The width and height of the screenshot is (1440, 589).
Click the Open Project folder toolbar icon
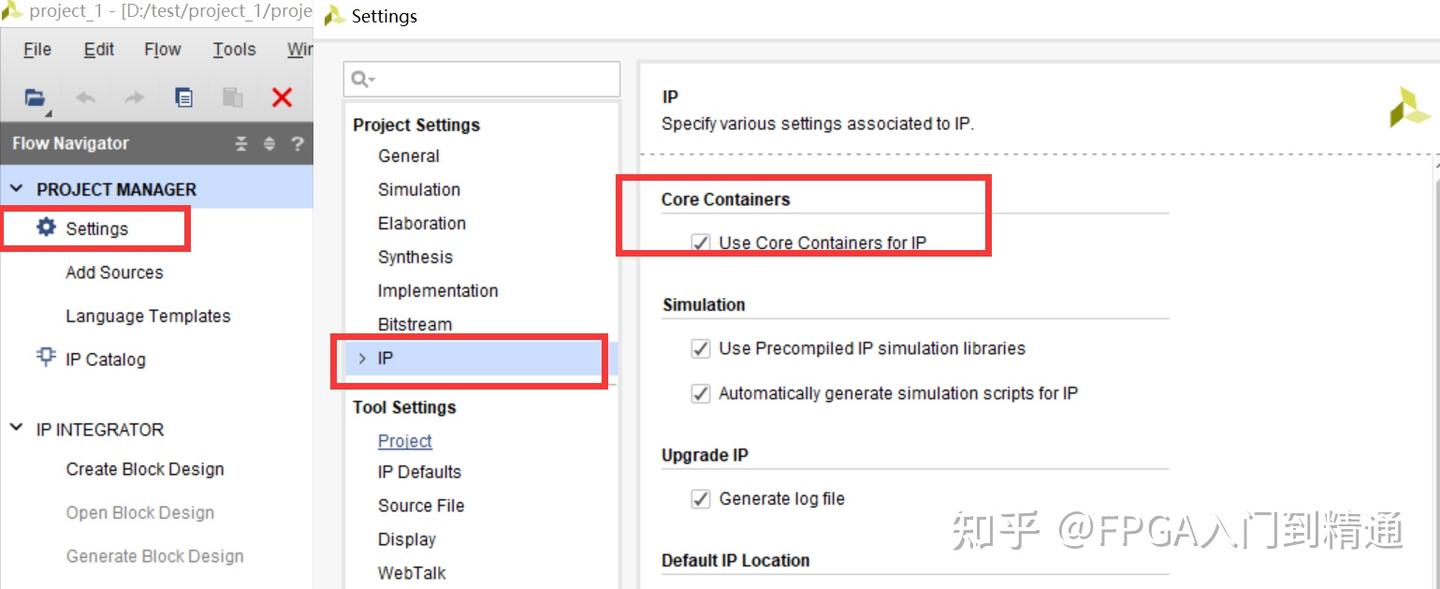35,97
